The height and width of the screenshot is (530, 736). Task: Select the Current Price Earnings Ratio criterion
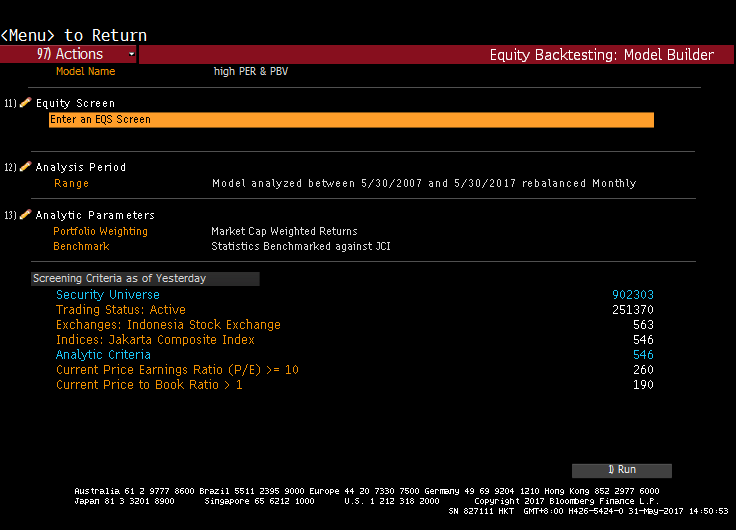177,370
